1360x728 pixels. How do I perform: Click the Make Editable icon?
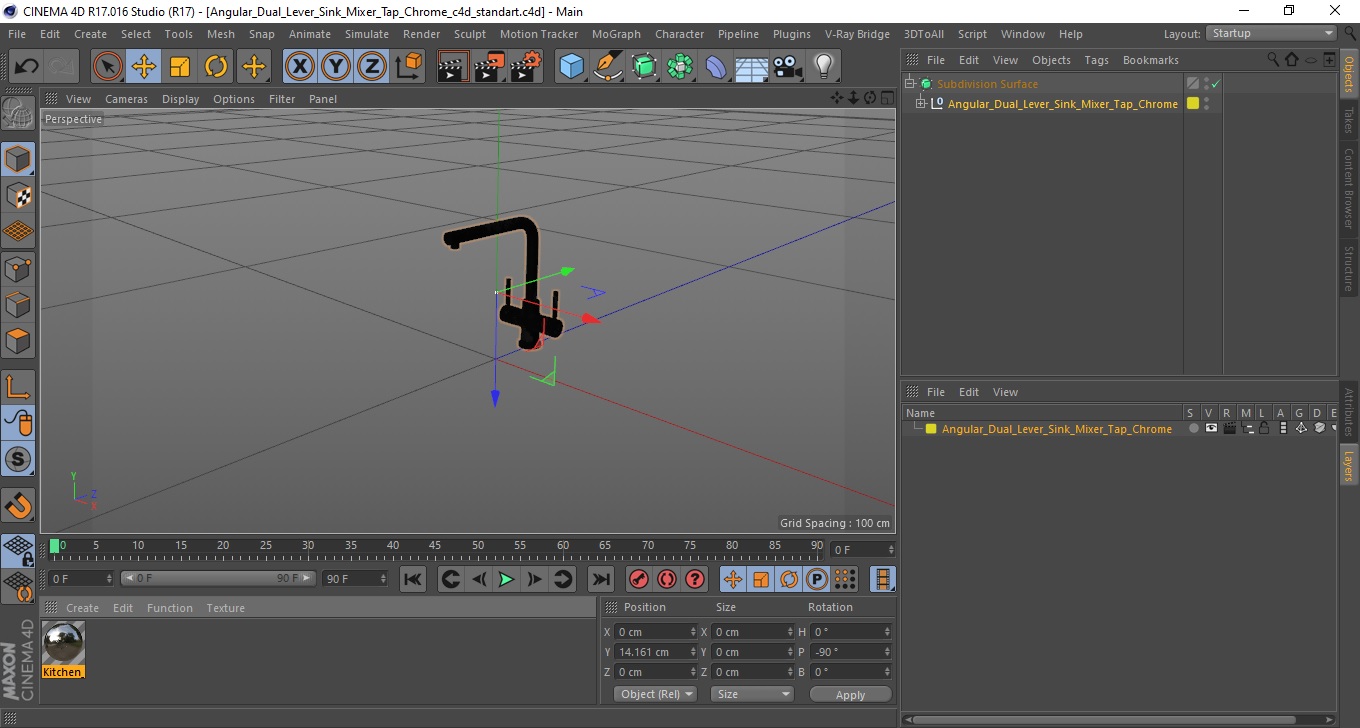click(18, 114)
